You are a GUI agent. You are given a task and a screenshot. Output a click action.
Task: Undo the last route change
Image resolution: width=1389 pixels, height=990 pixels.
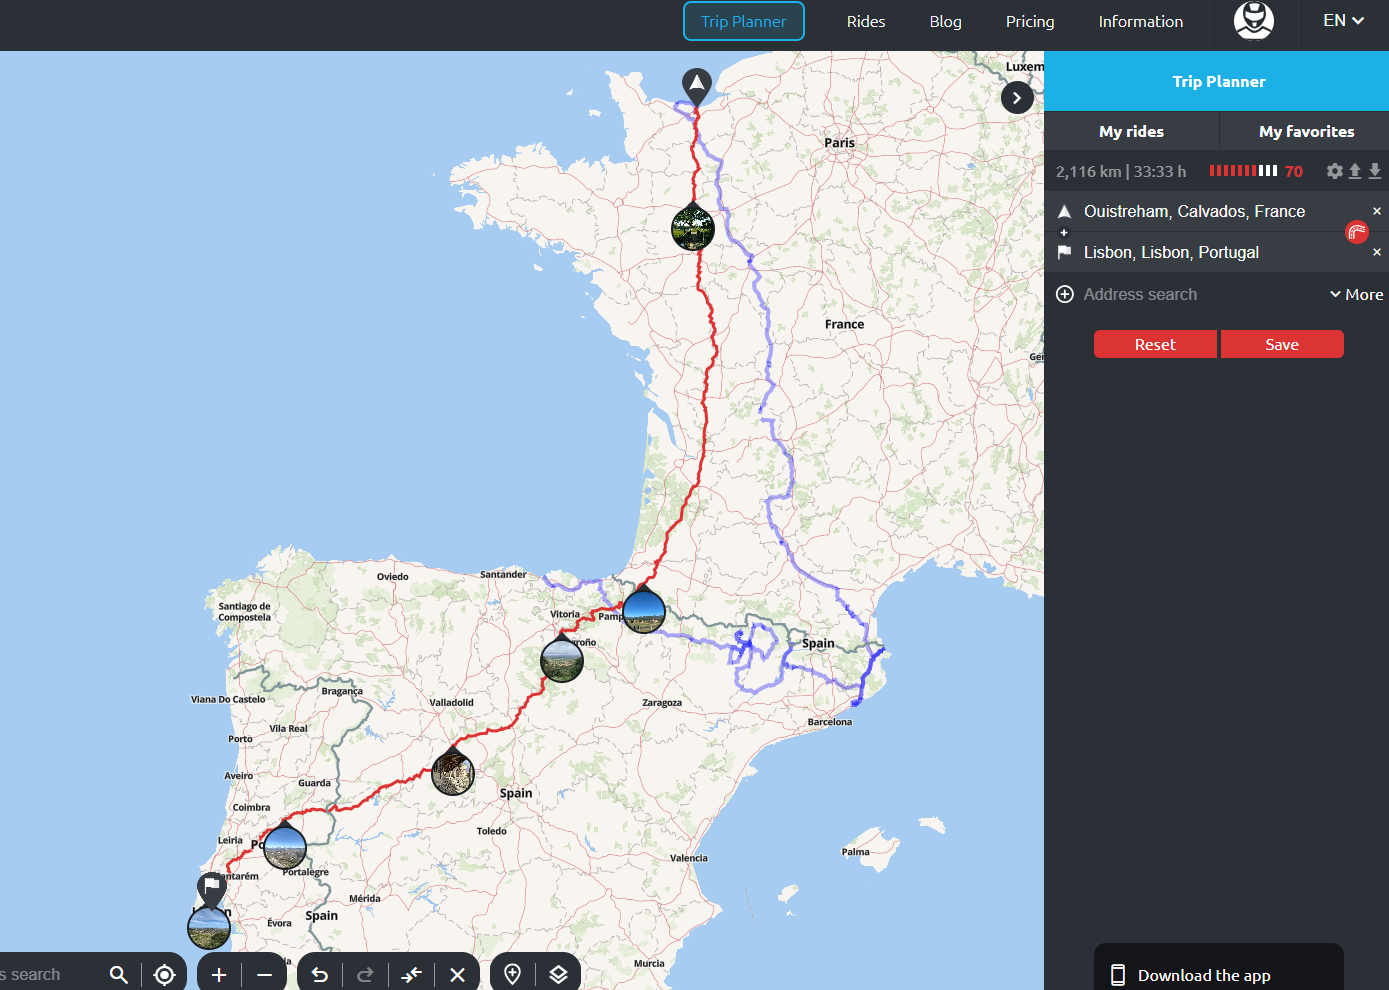click(x=320, y=974)
